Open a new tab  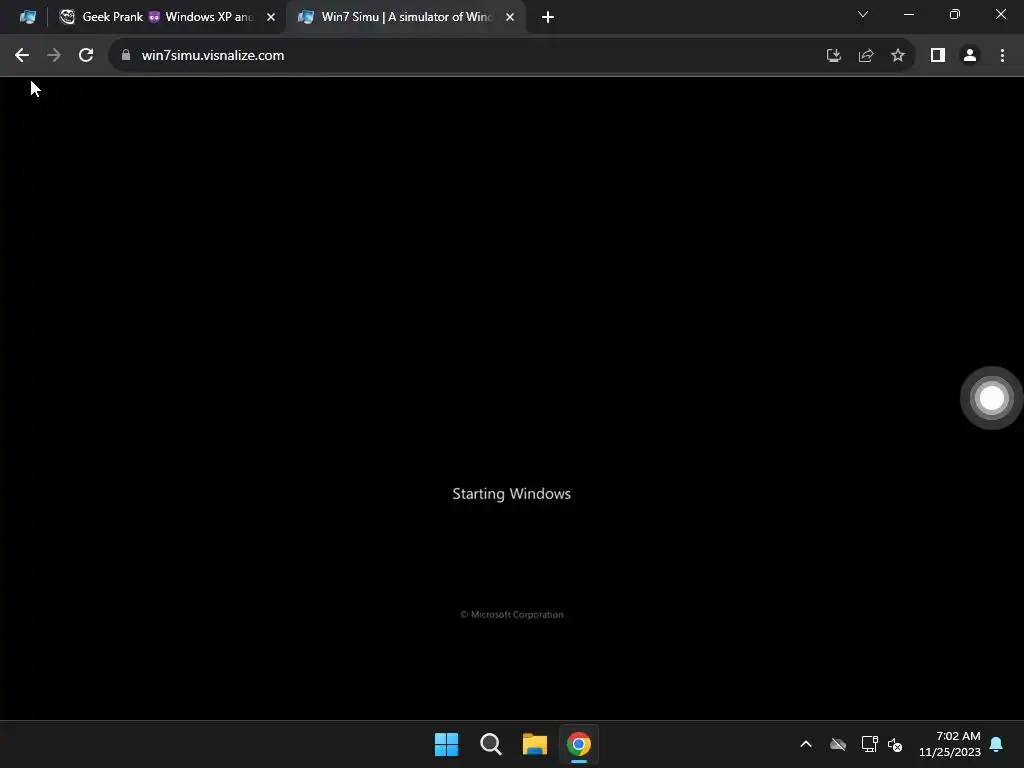(548, 17)
